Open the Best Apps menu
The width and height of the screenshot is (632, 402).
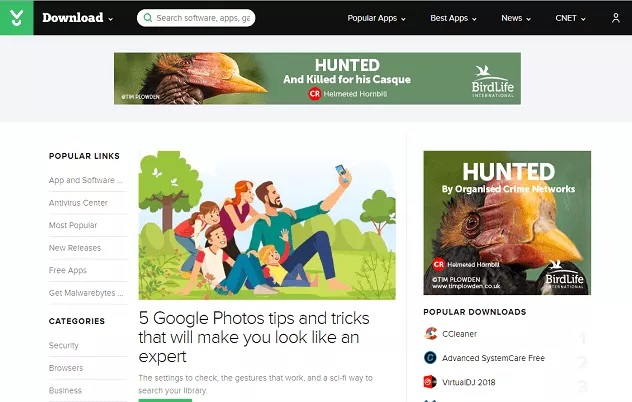pos(453,18)
